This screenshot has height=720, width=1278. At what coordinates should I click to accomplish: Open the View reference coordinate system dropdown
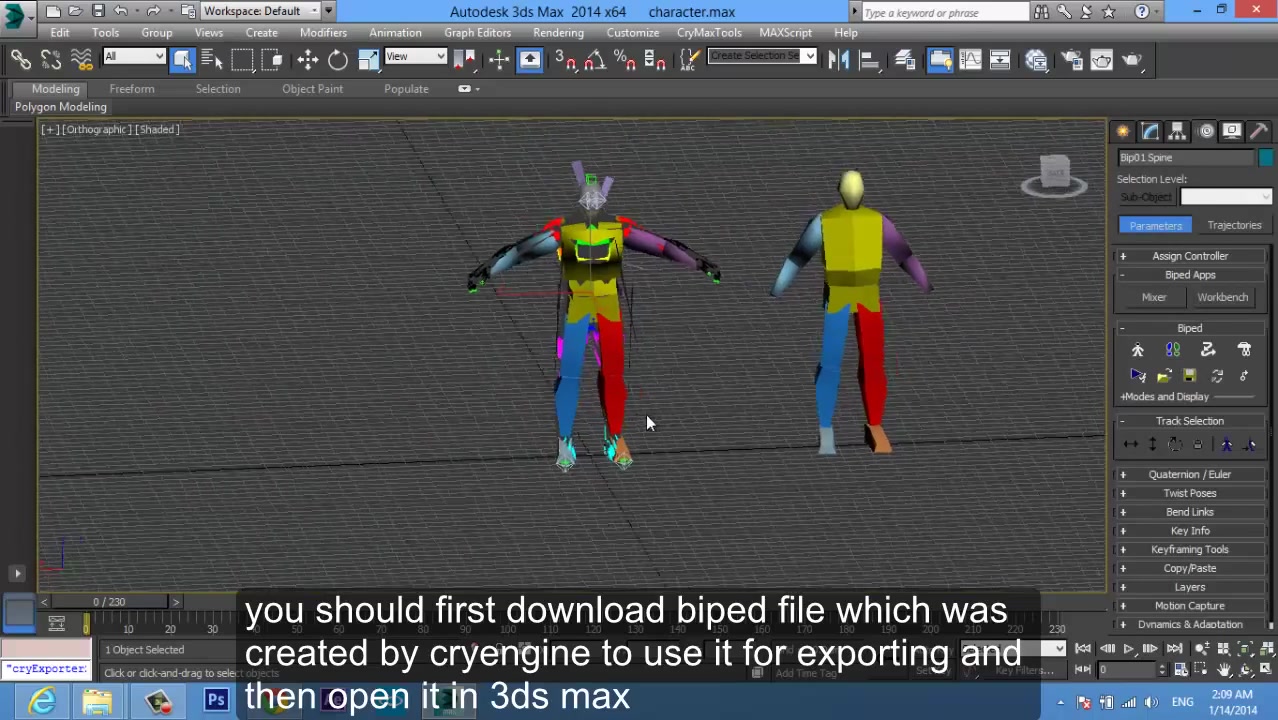[414, 56]
